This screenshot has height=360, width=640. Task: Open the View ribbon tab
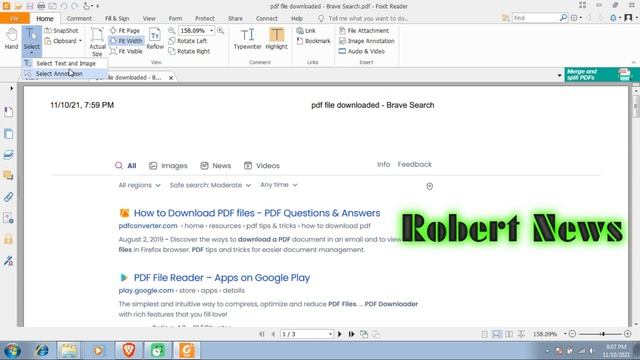pos(149,18)
